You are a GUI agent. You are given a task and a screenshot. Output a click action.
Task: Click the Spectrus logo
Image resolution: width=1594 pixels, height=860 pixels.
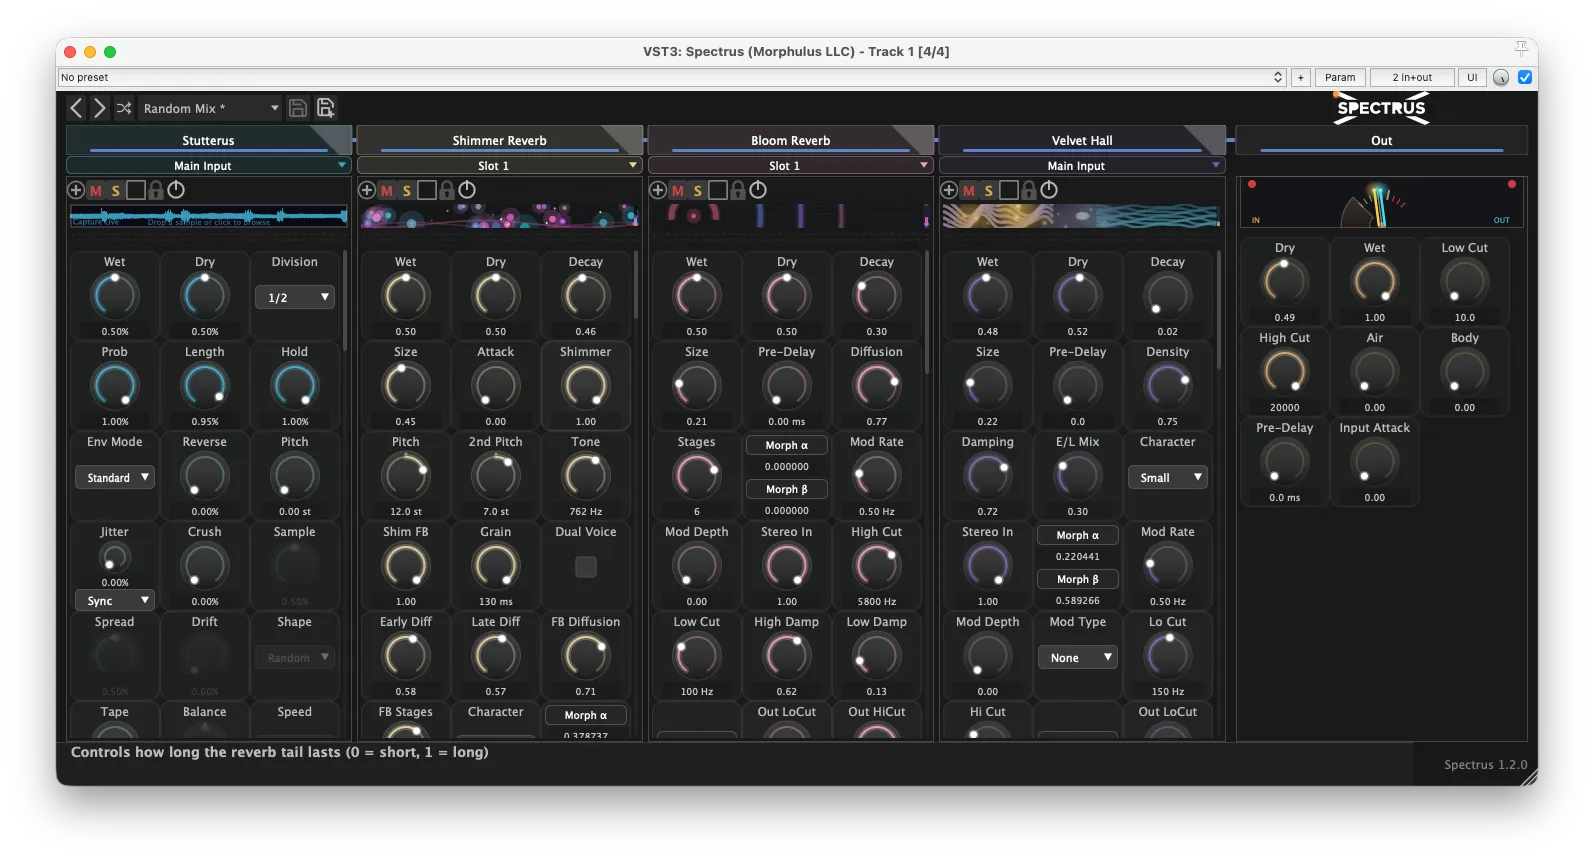click(x=1382, y=108)
